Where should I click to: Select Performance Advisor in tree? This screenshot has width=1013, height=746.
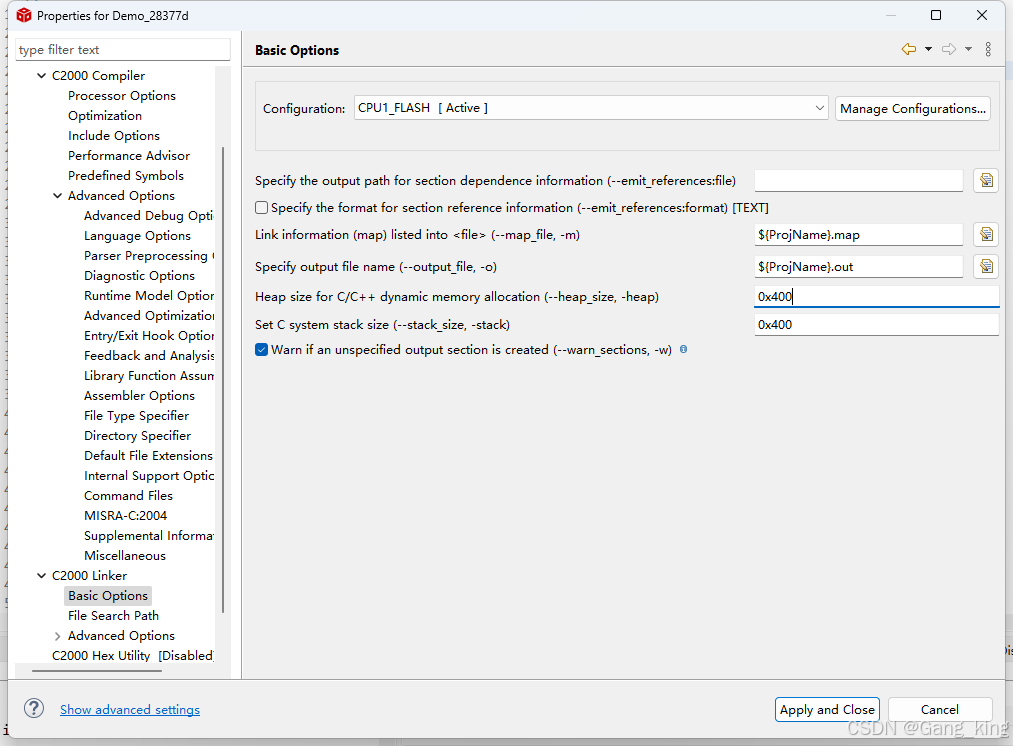(x=129, y=156)
